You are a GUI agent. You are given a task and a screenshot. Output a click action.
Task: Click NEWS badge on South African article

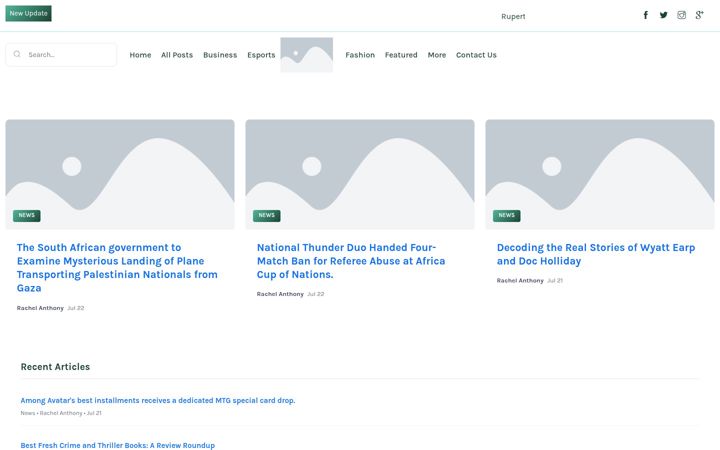(x=27, y=215)
